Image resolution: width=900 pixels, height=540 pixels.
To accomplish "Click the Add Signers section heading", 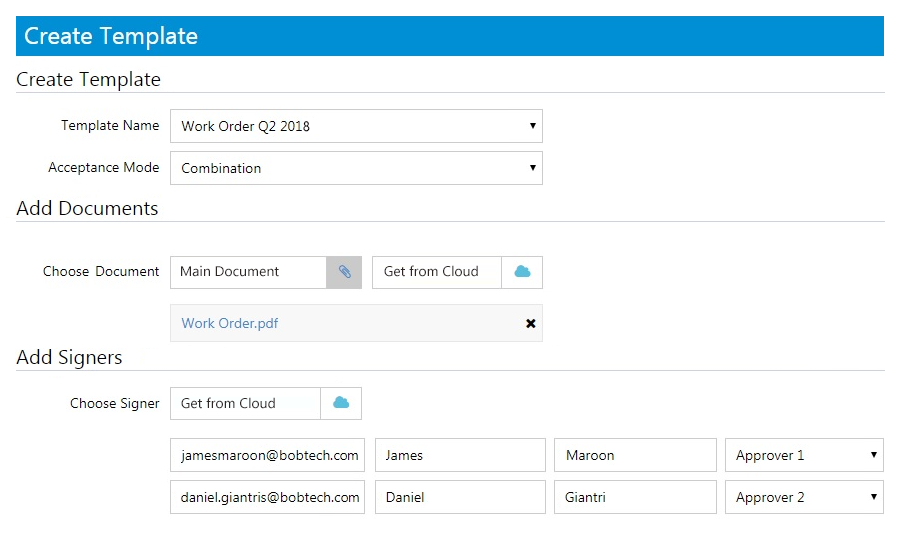I will coord(70,357).
